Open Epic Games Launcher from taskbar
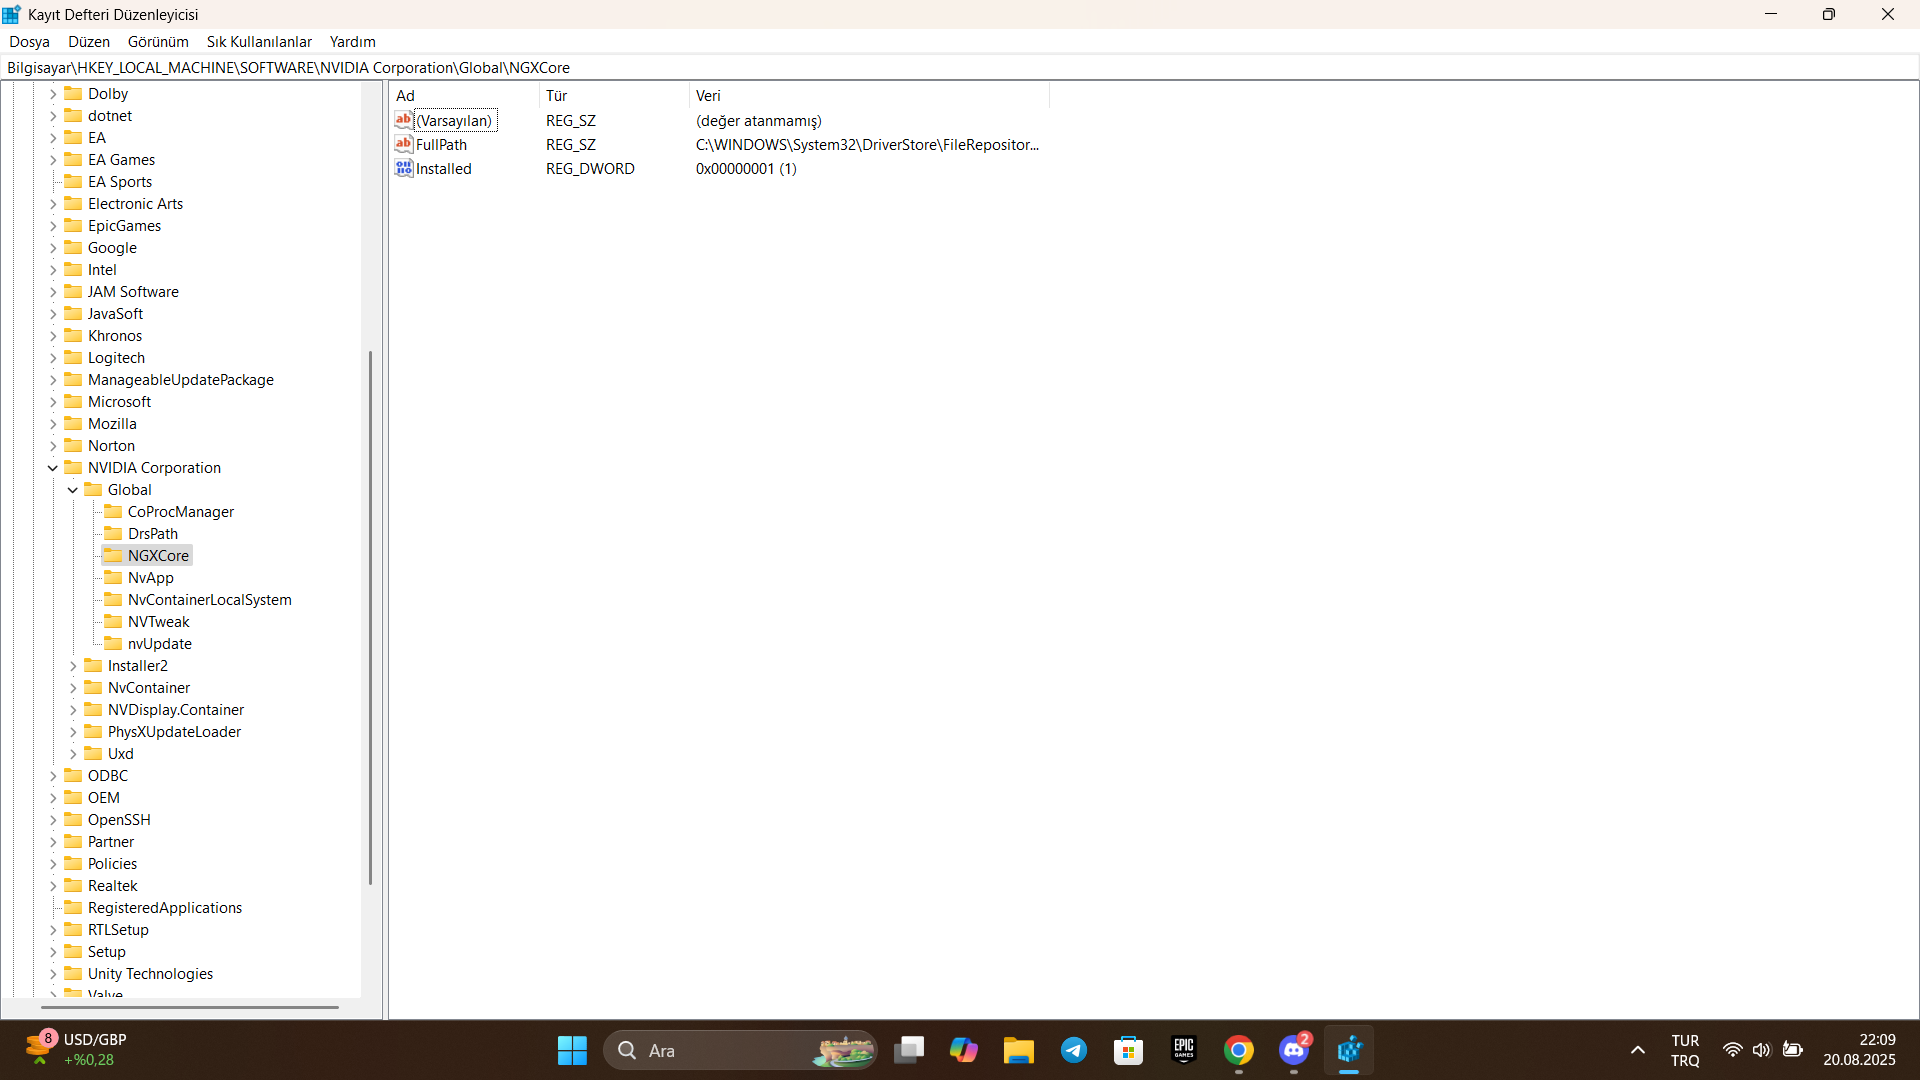The width and height of the screenshot is (1920, 1080). pyautogui.click(x=1184, y=1050)
